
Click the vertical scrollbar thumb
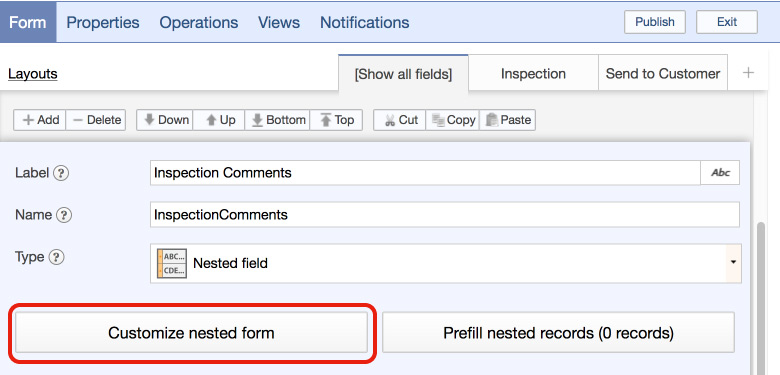pyautogui.click(x=760, y=298)
